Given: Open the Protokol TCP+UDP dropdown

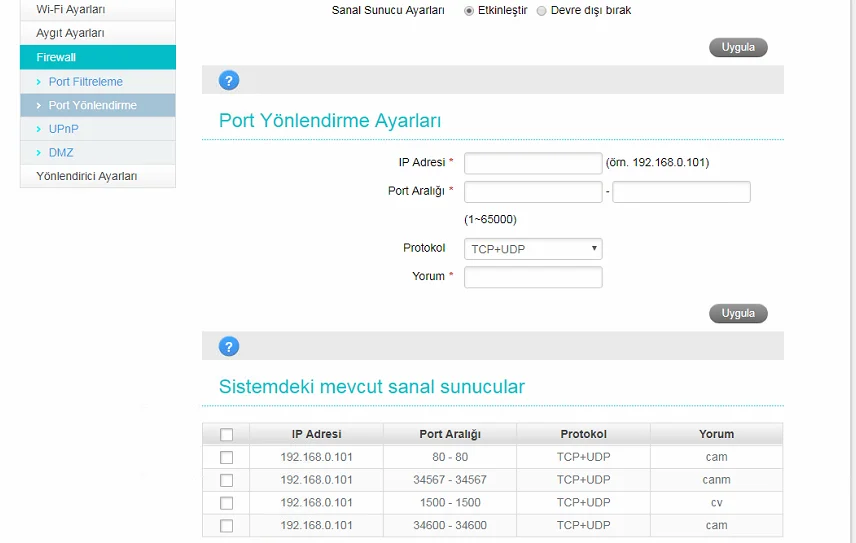Looking at the screenshot, I should point(533,249).
